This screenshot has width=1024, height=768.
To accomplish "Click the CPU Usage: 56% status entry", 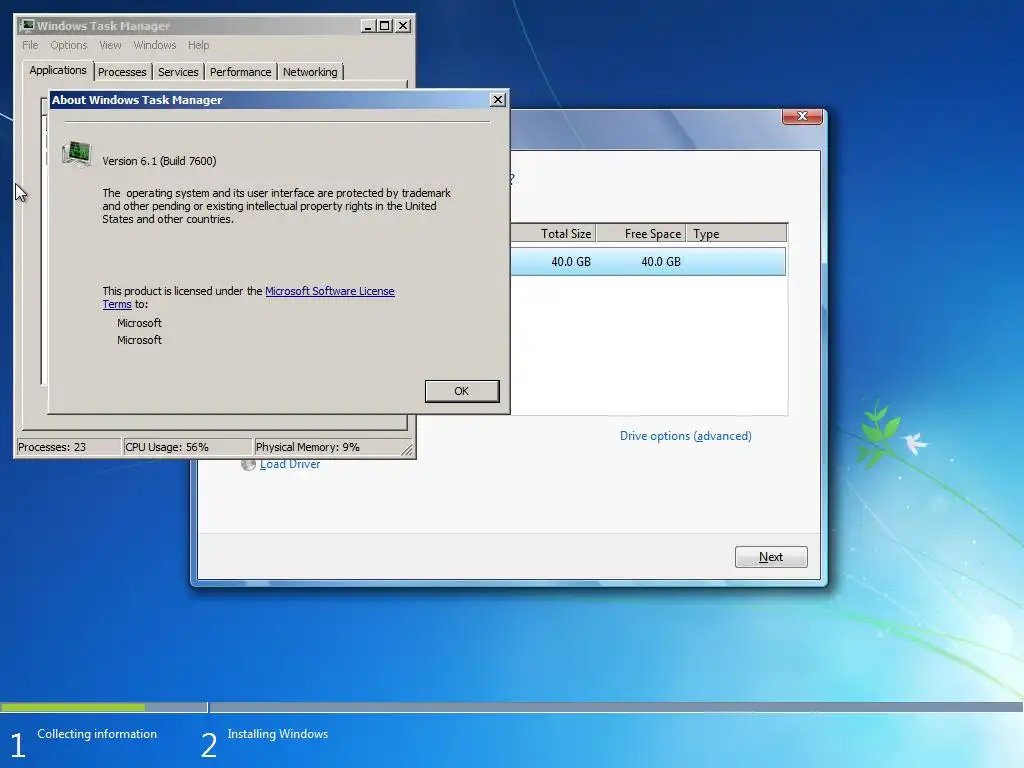I will click(188, 447).
